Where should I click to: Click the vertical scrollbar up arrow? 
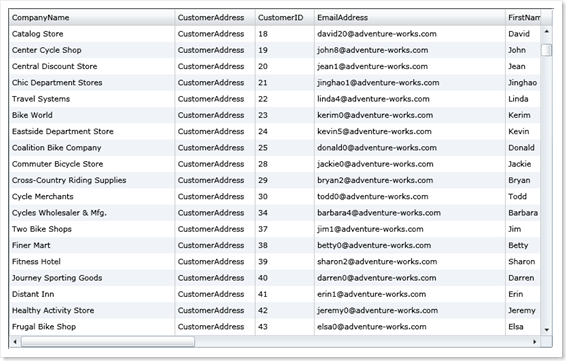tap(547, 31)
